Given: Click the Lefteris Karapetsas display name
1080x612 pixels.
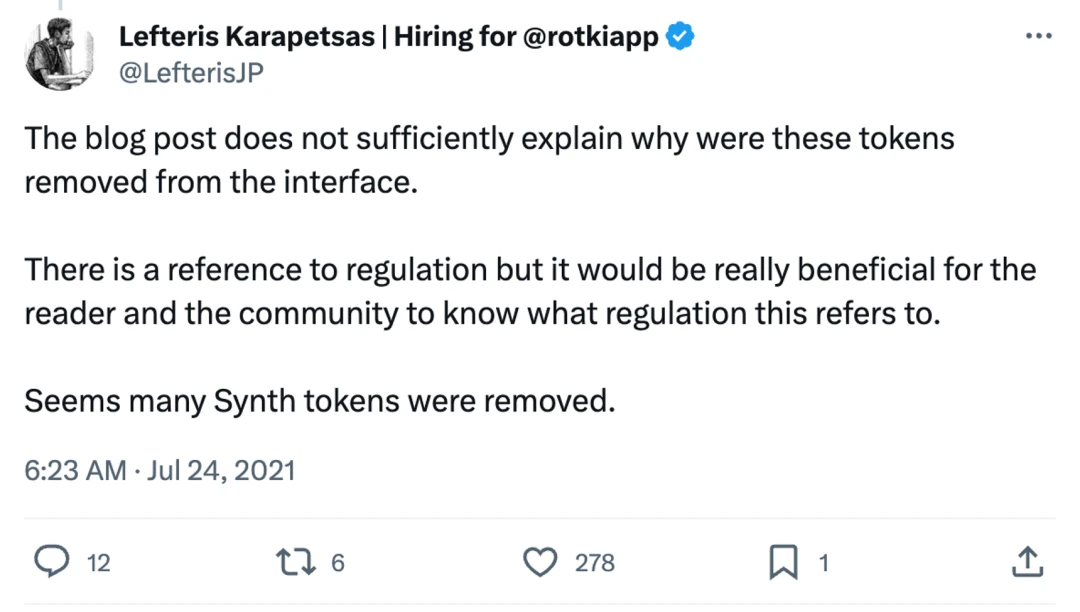Looking at the screenshot, I should point(249,38).
